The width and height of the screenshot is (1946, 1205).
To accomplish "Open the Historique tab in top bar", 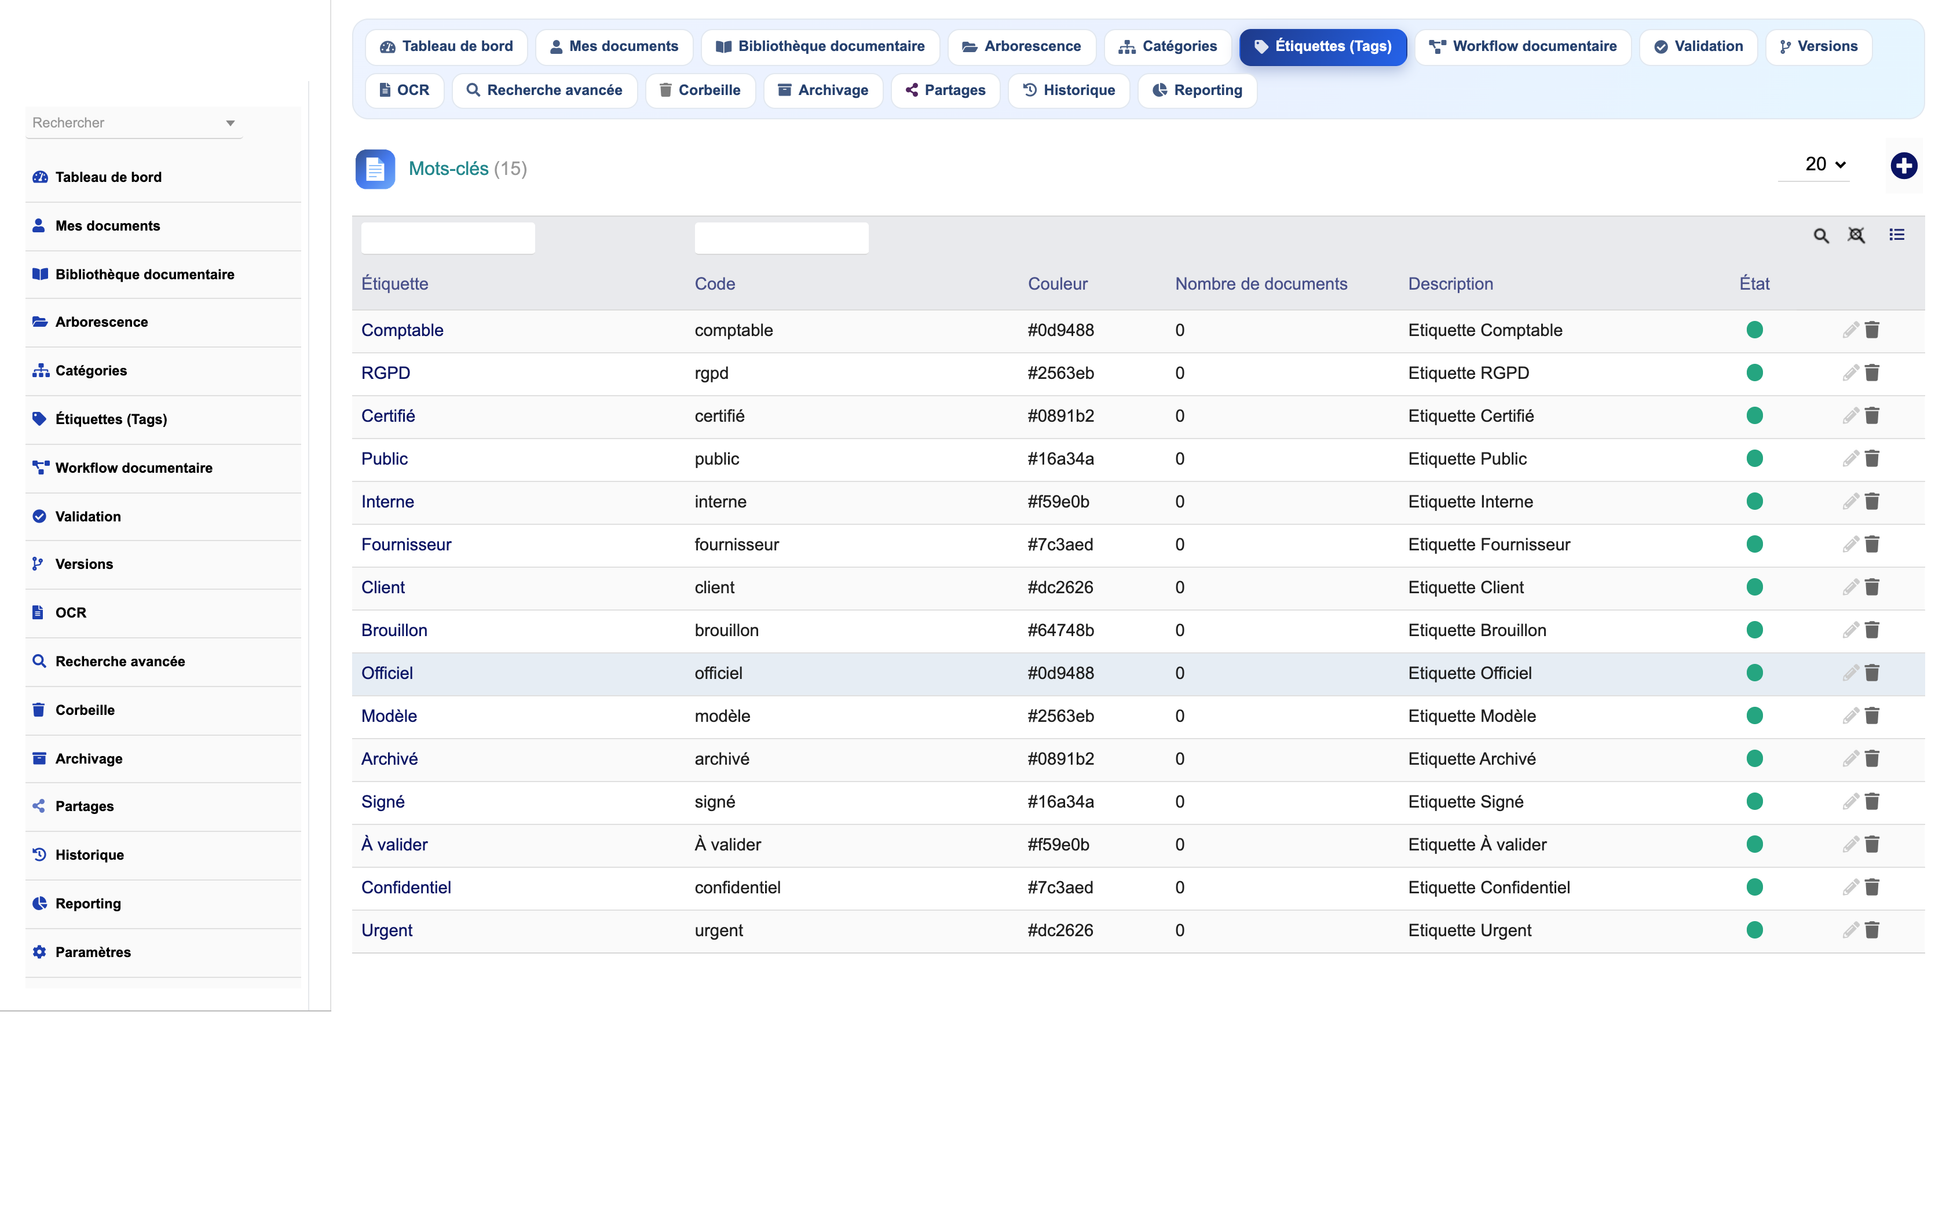I will tap(1068, 91).
